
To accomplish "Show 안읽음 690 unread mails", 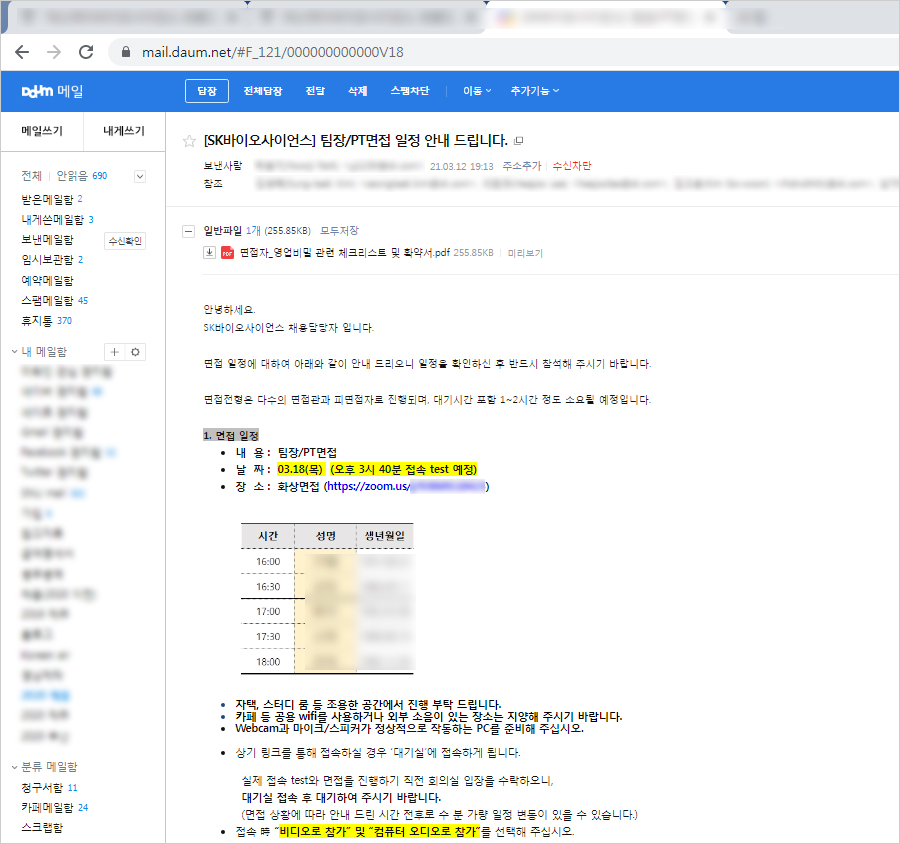I will 82,176.
